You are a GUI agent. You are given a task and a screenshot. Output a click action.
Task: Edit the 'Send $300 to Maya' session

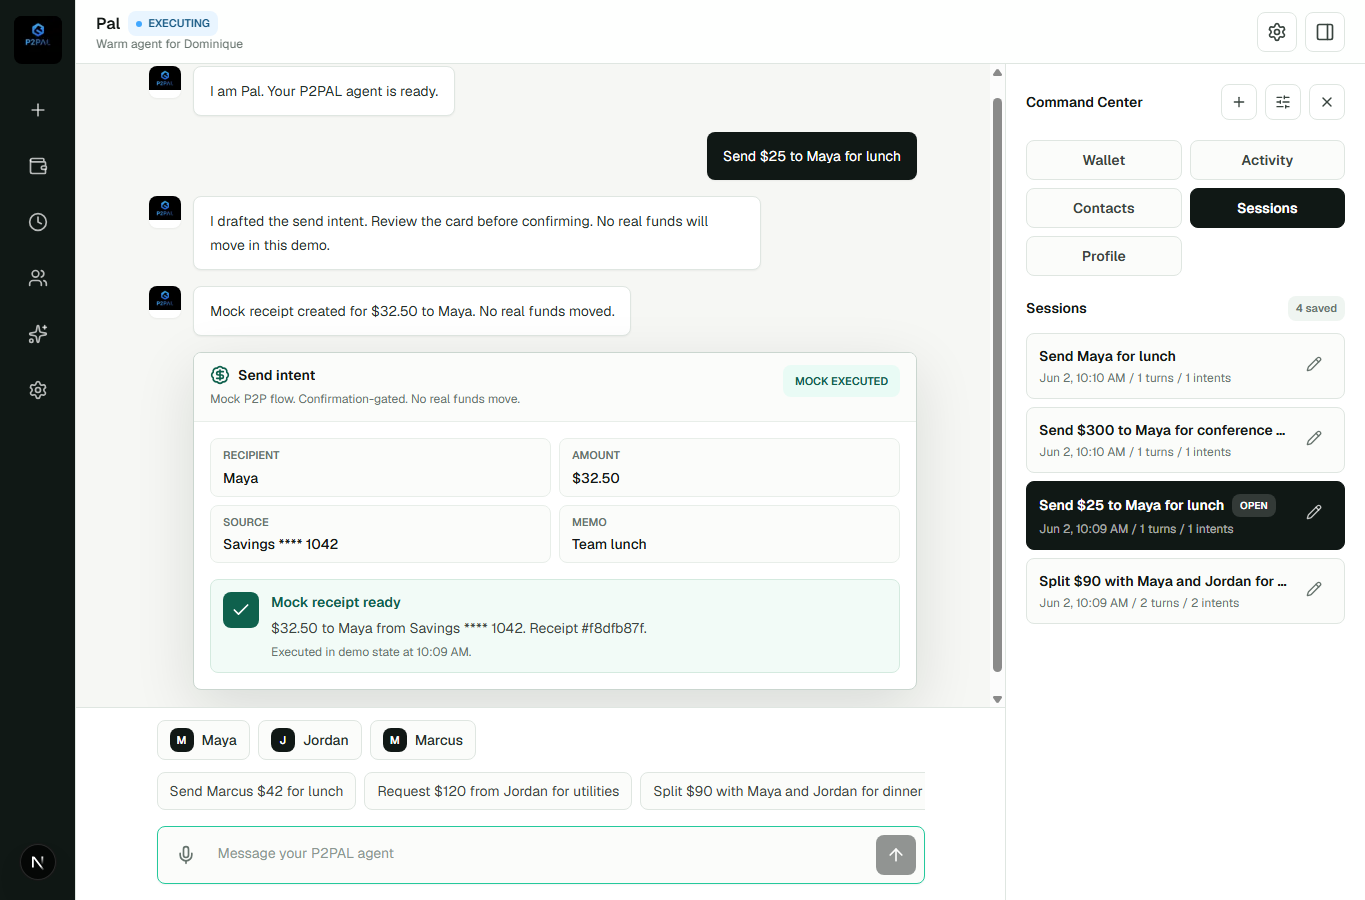[x=1314, y=438]
